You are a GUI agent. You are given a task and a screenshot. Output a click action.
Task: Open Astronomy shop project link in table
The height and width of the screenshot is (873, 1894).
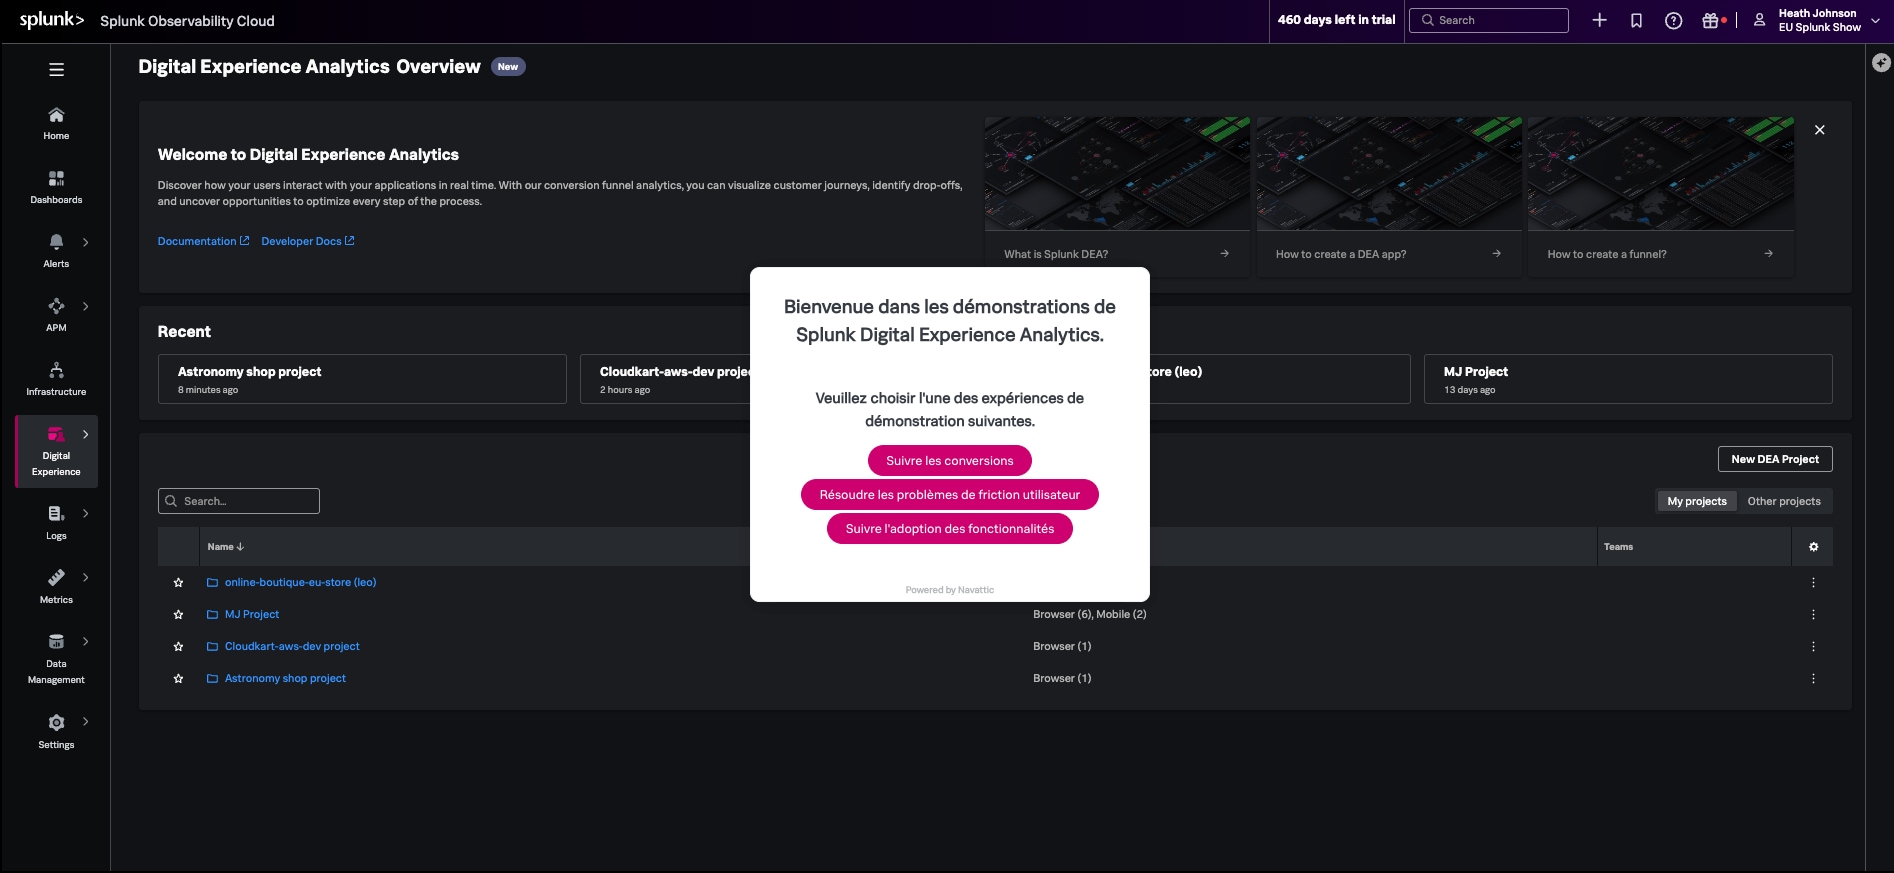[x=285, y=678]
